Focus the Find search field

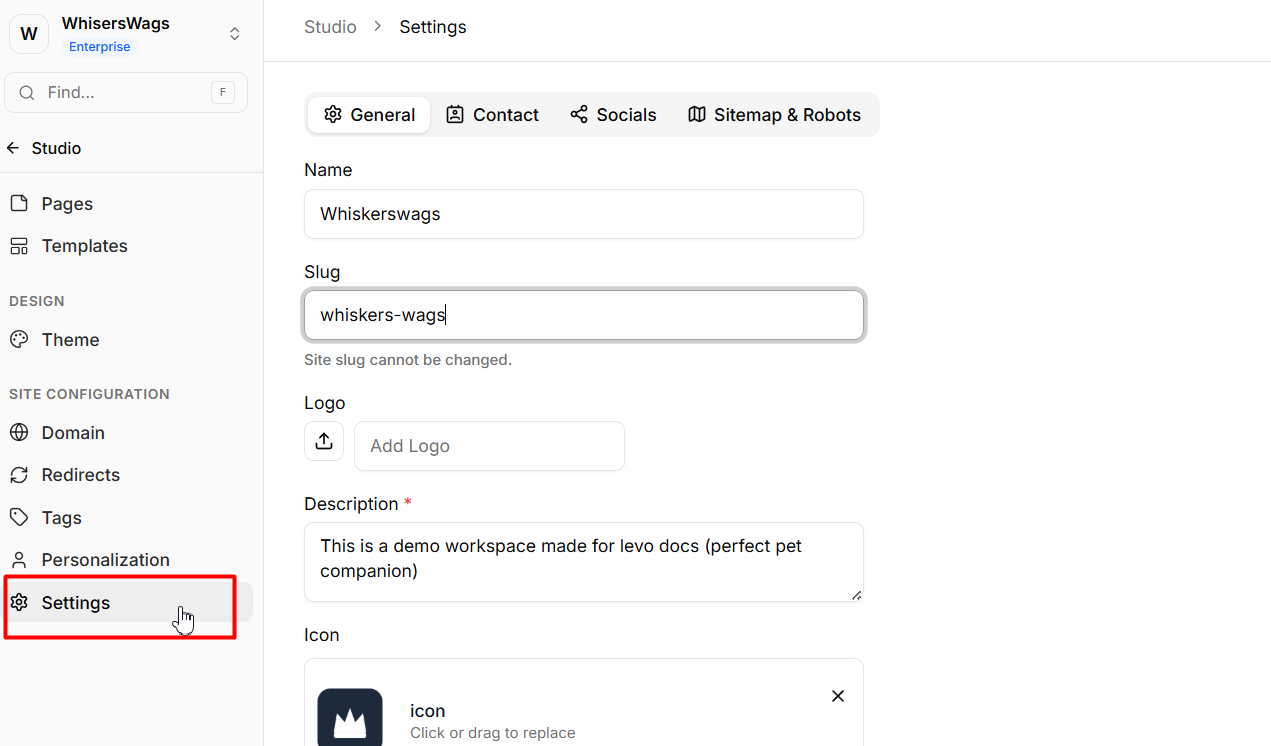[x=125, y=93]
